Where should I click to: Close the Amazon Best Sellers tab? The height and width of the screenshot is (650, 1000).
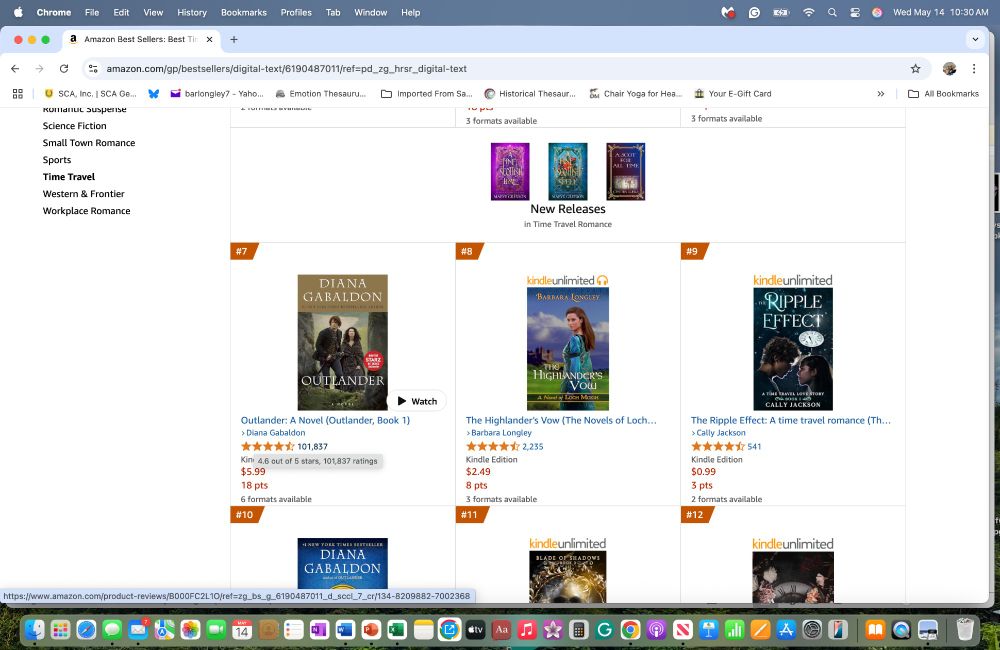209,39
